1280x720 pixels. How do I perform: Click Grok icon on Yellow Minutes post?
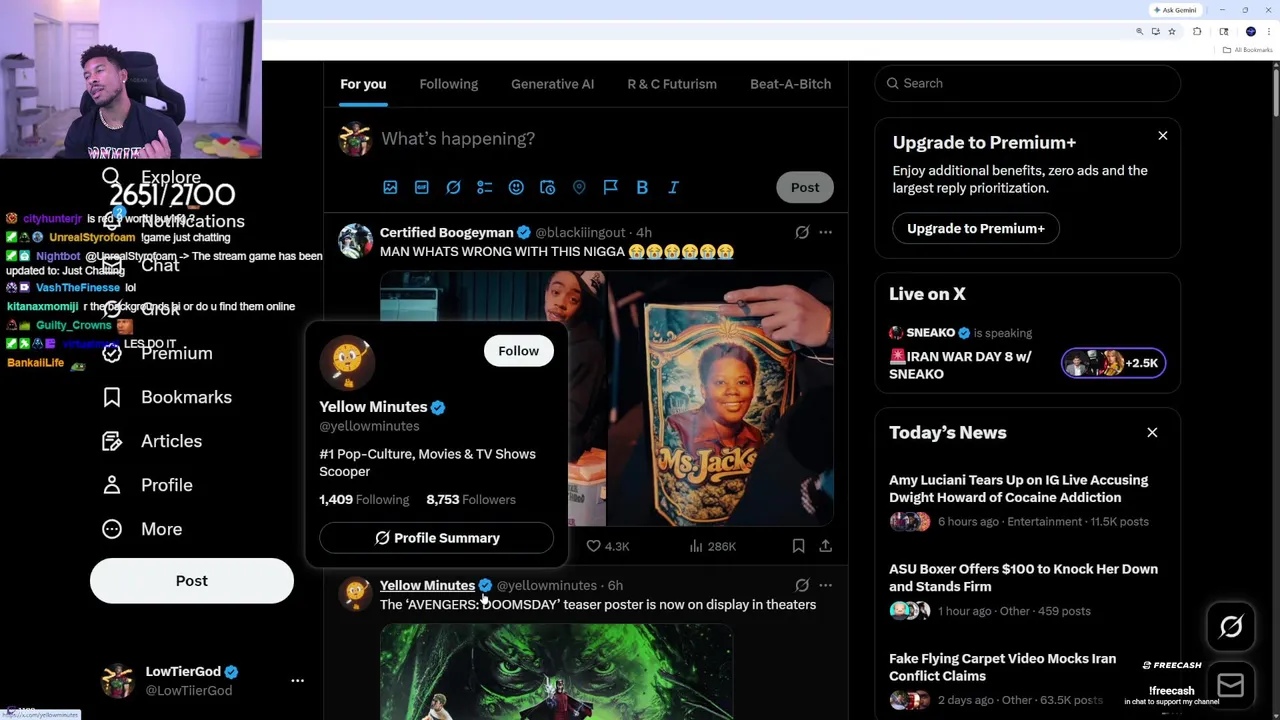(x=802, y=585)
